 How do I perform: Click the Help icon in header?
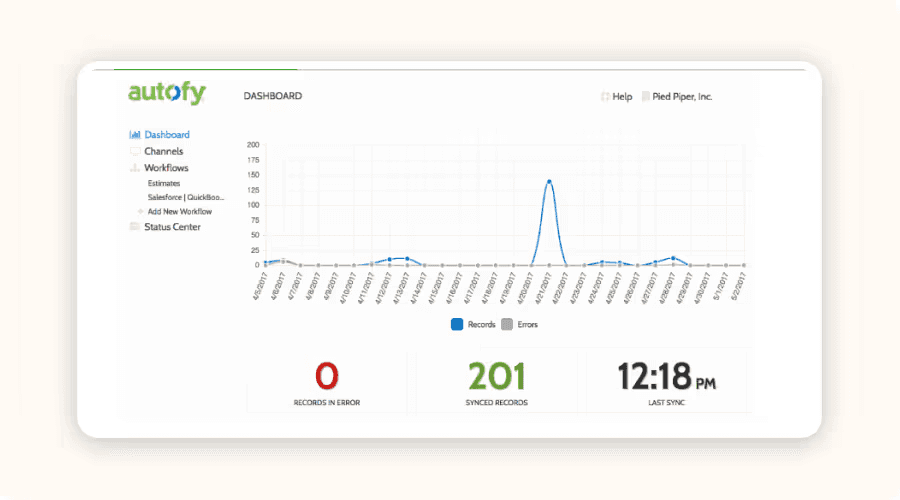605,96
